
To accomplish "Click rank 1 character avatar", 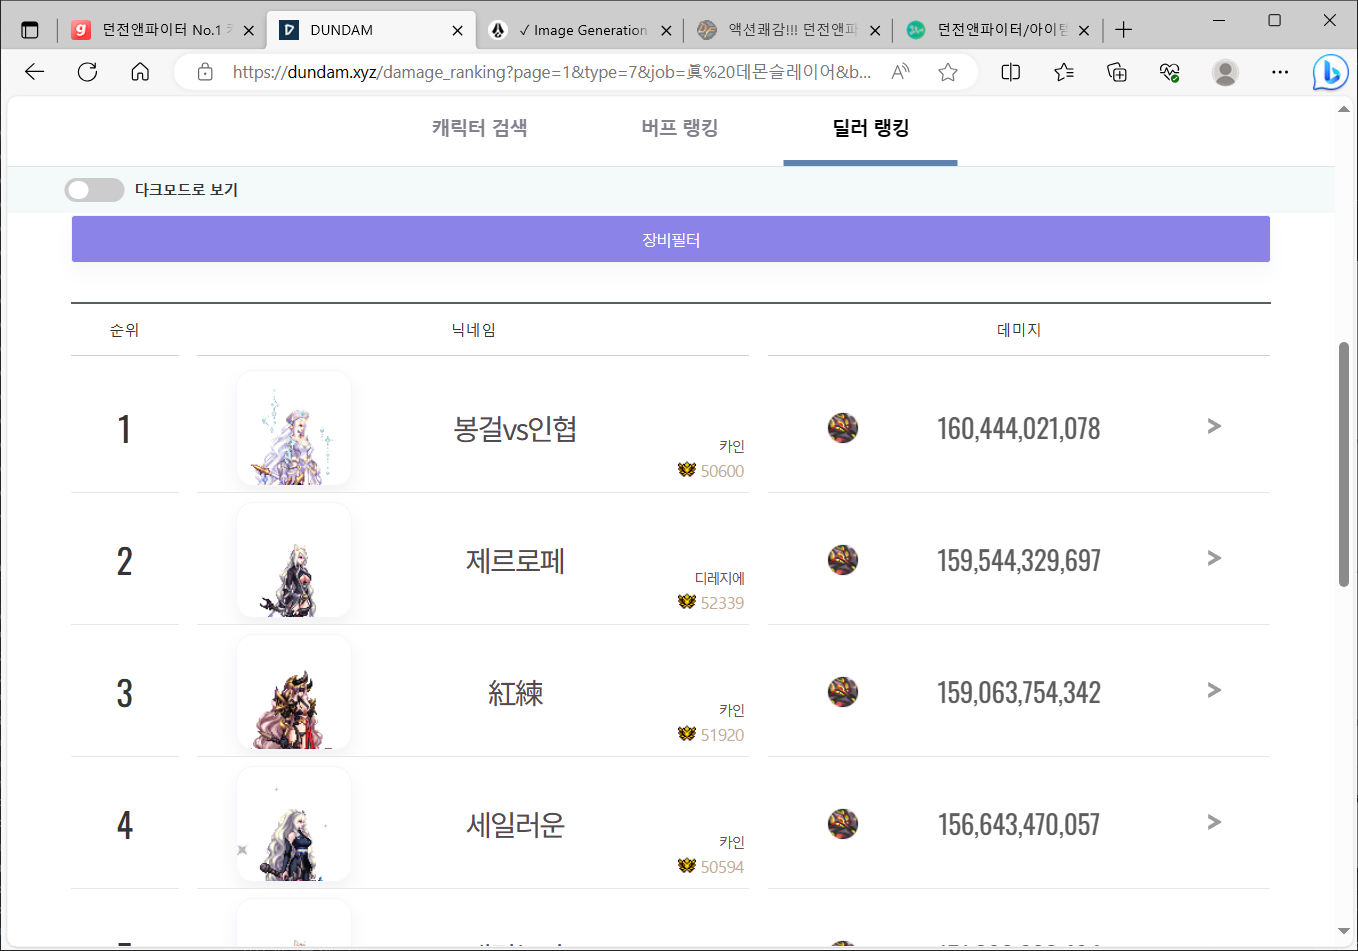I will click(x=294, y=428).
